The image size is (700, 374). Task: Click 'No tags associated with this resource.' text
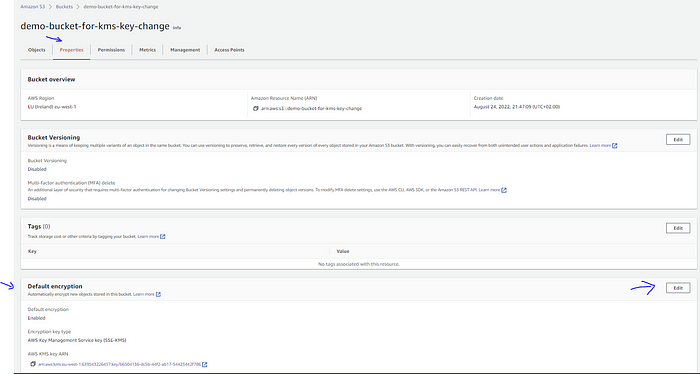tap(359, 264)
